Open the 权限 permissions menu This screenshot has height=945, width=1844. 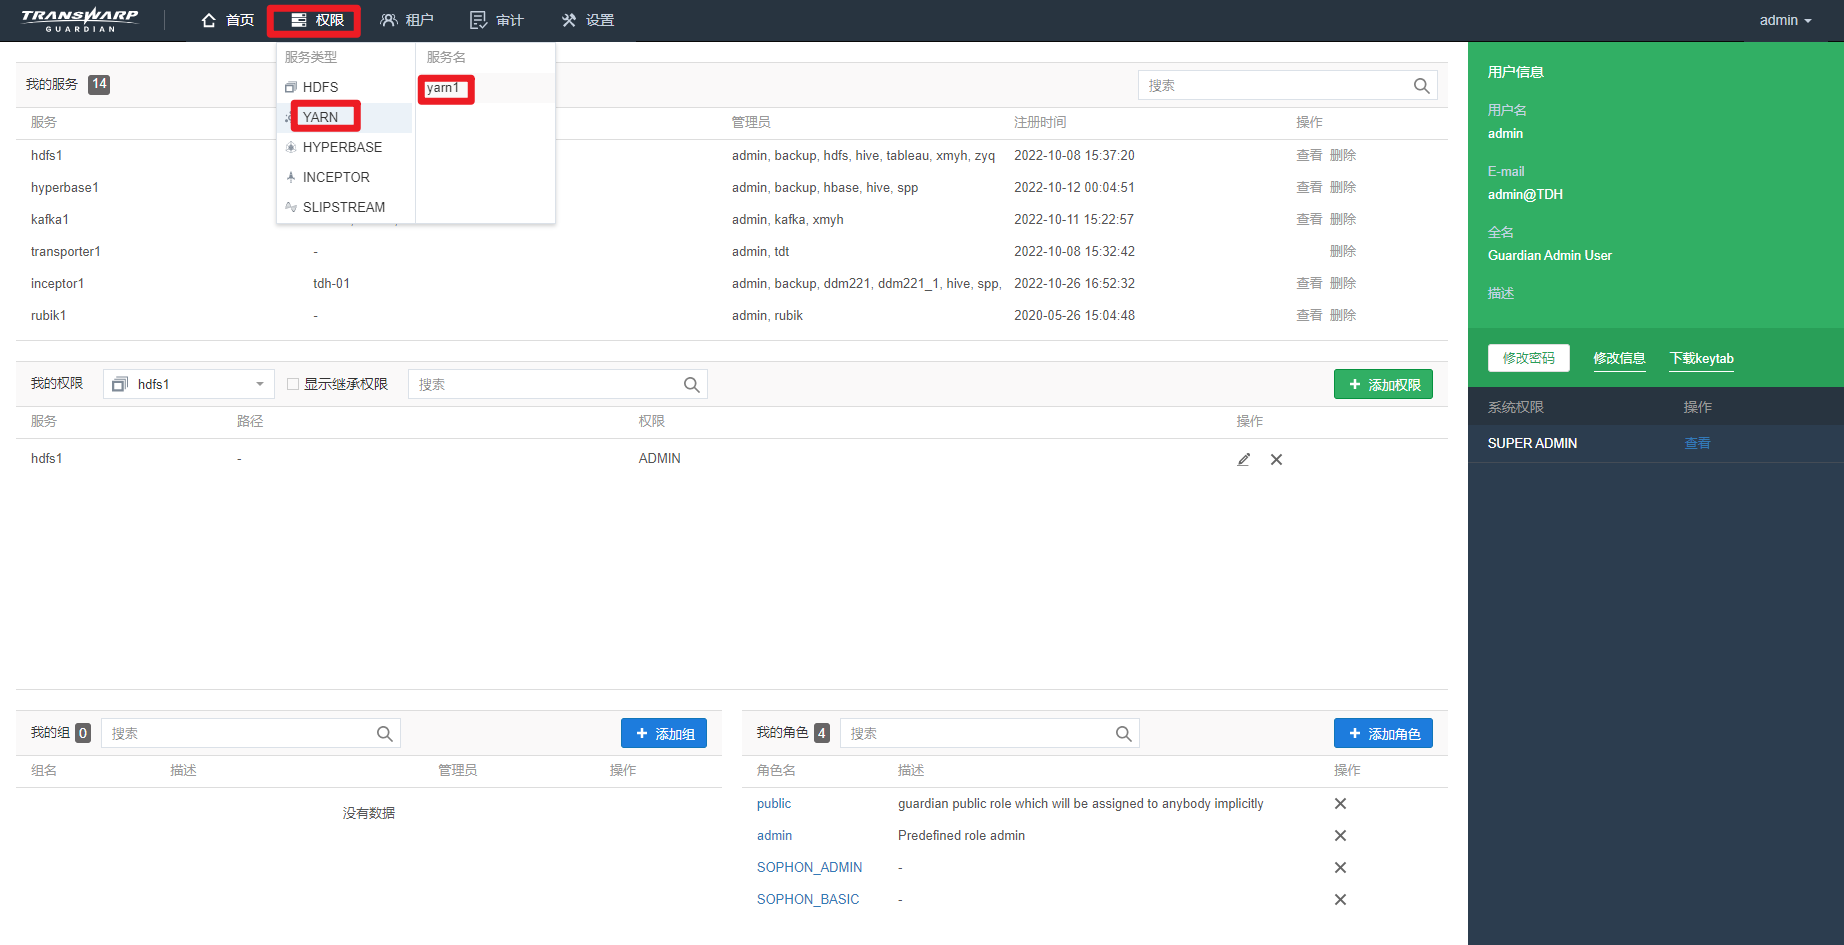coord(317,20)
